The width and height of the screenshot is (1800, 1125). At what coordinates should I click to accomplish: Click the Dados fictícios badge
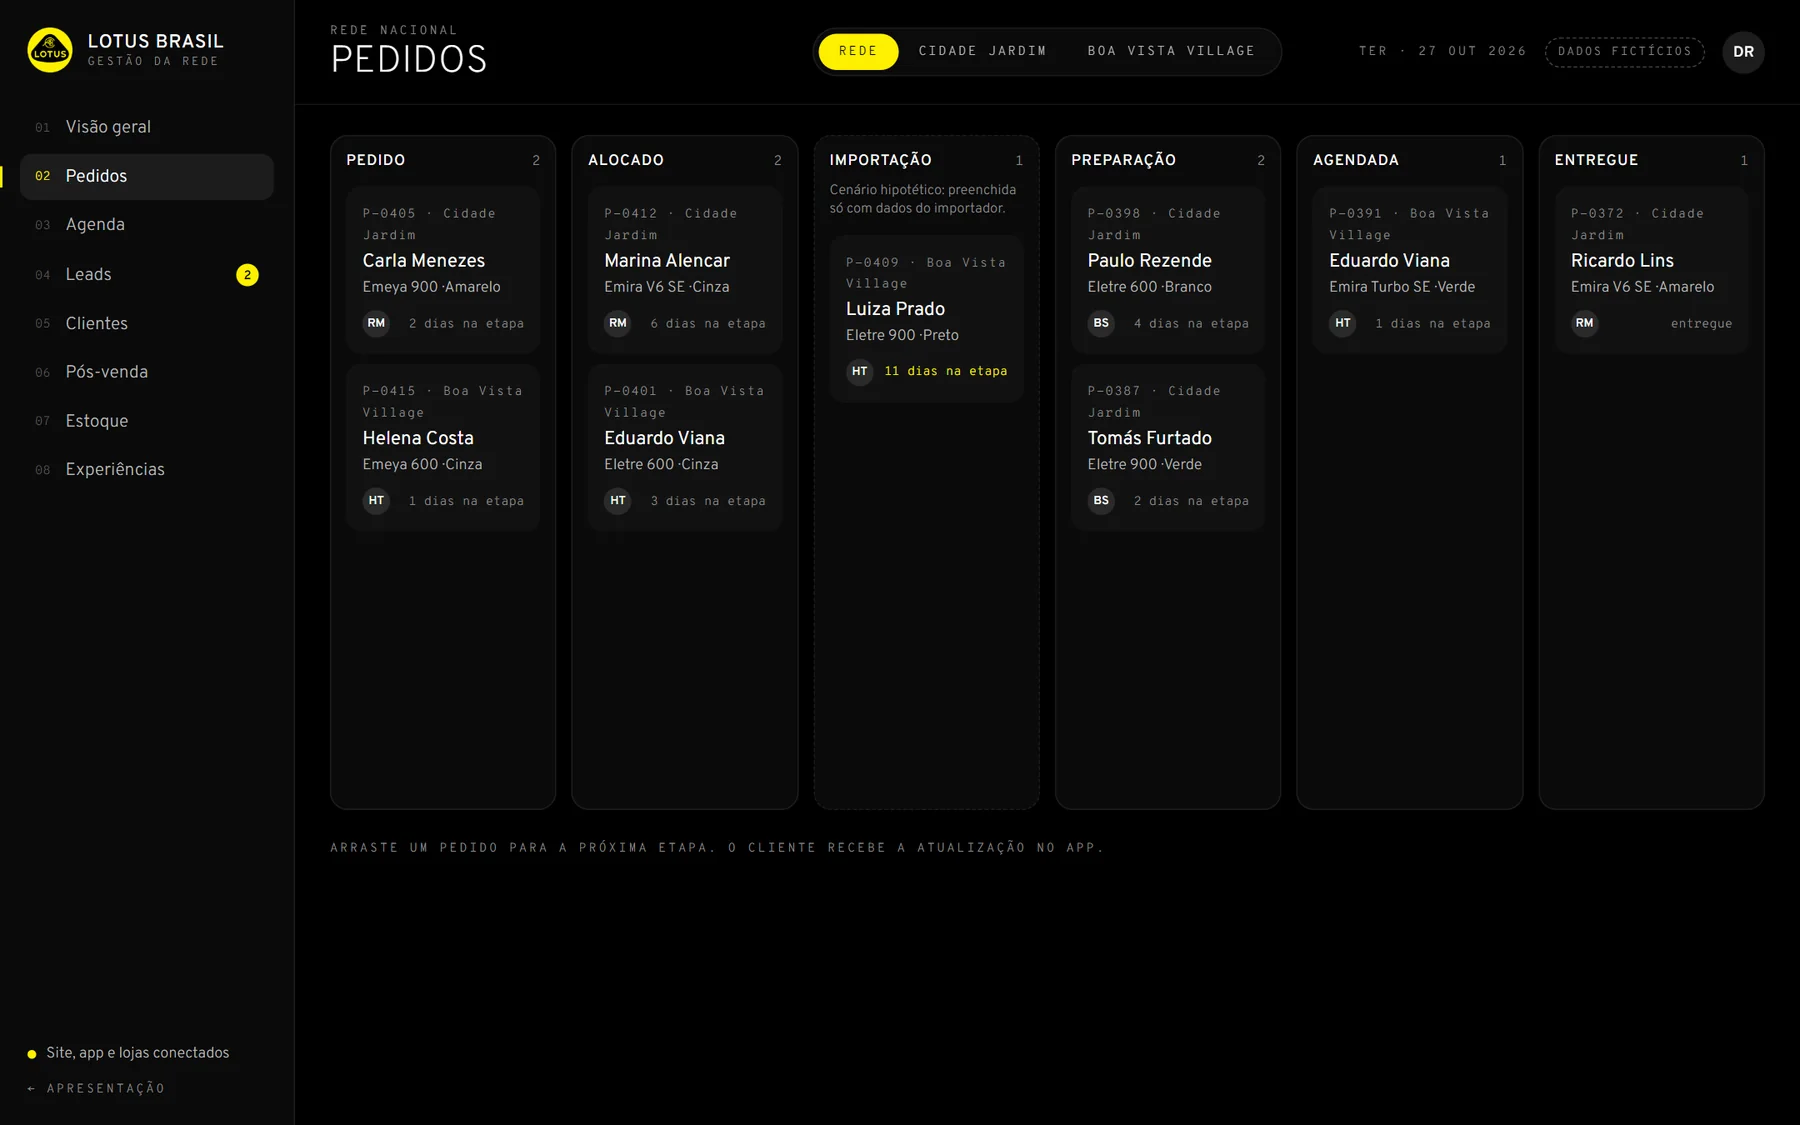(x=1624, y=51)
